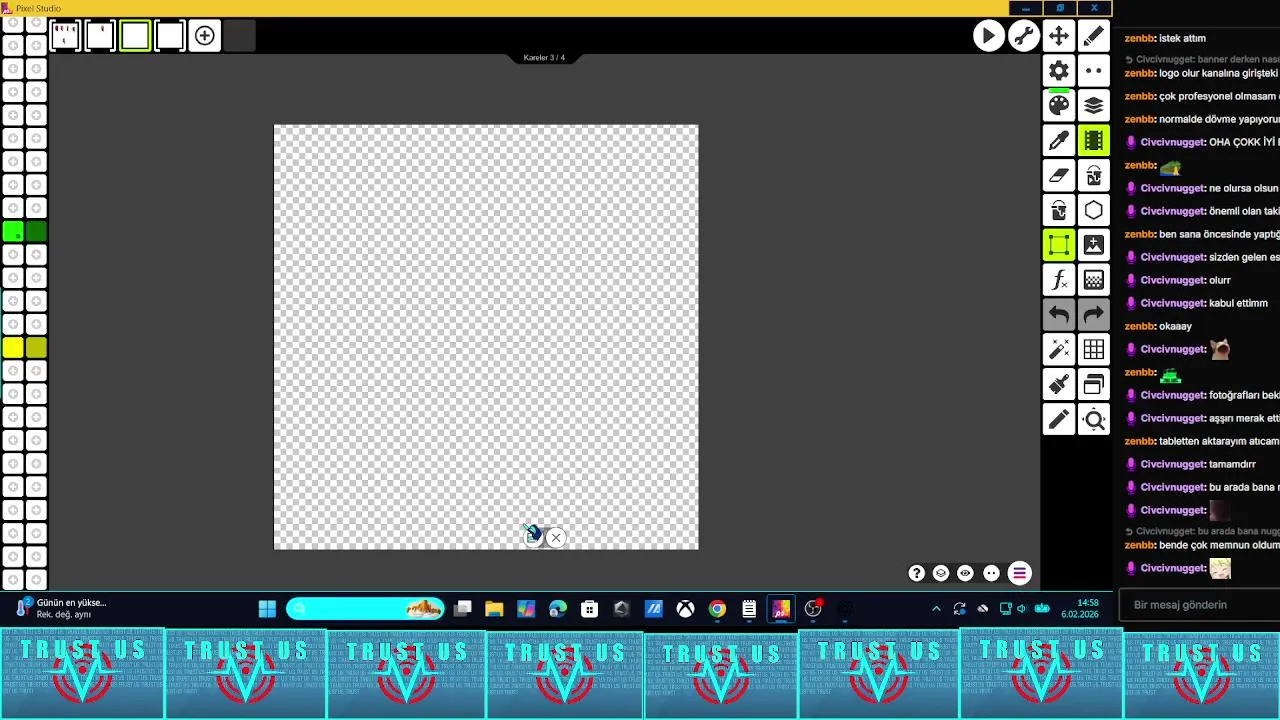
Task: Open help question mark button
Action: click(916, 573)
